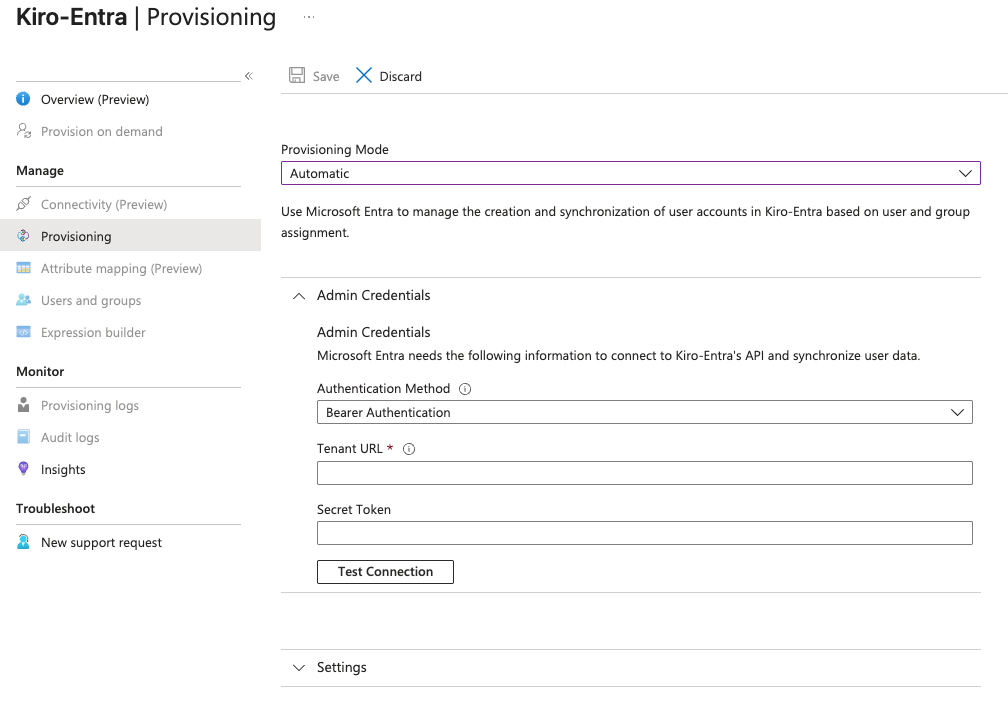Focus the Secret Token input field
1008x708 pixels.
pos(644,533)
